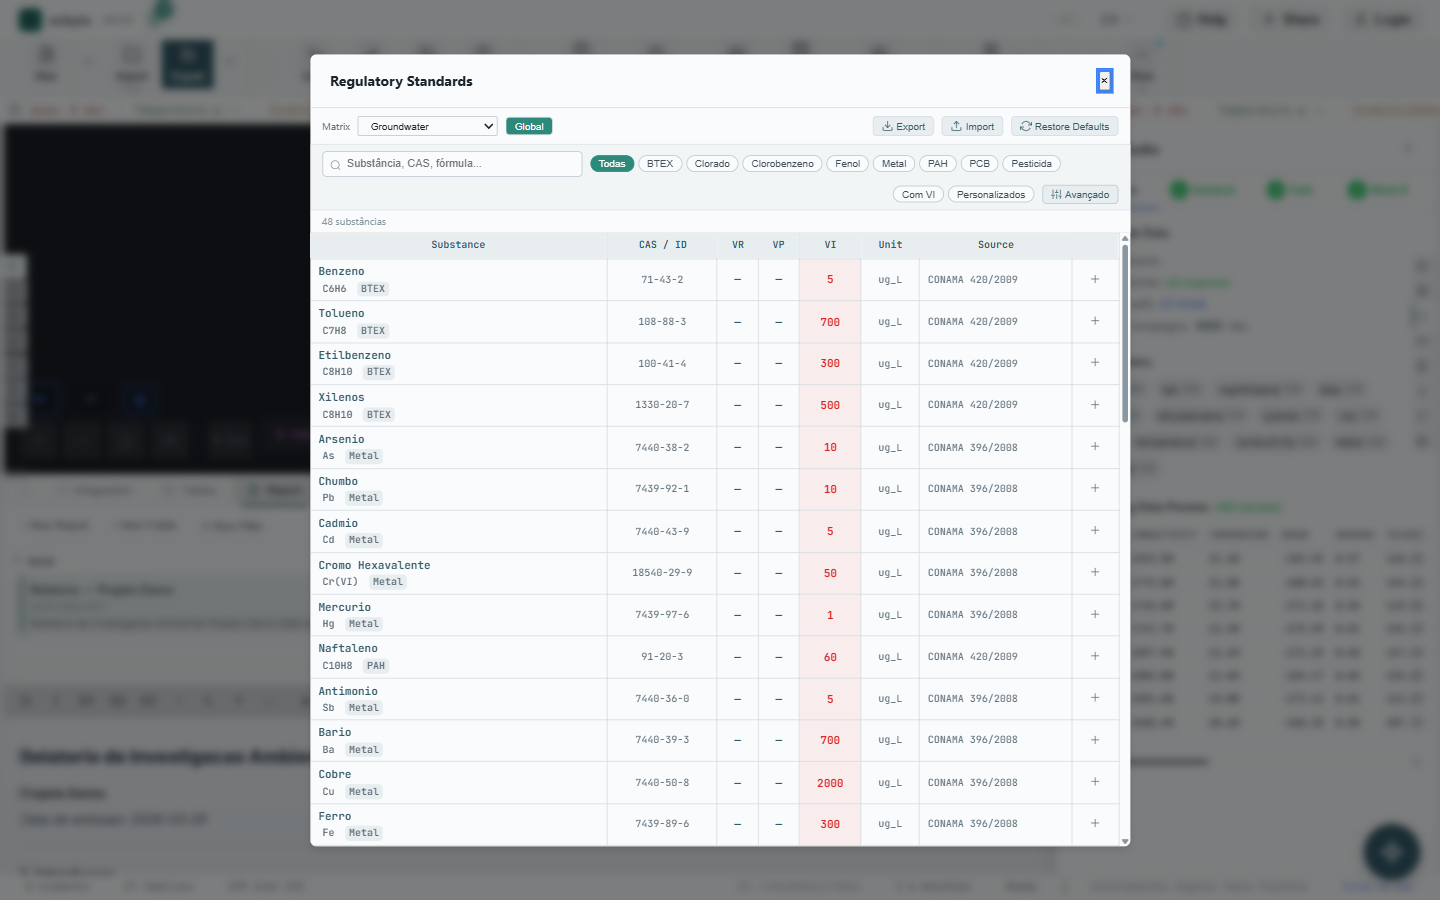Click VI value 5 for Benzeno

point(830,280)
